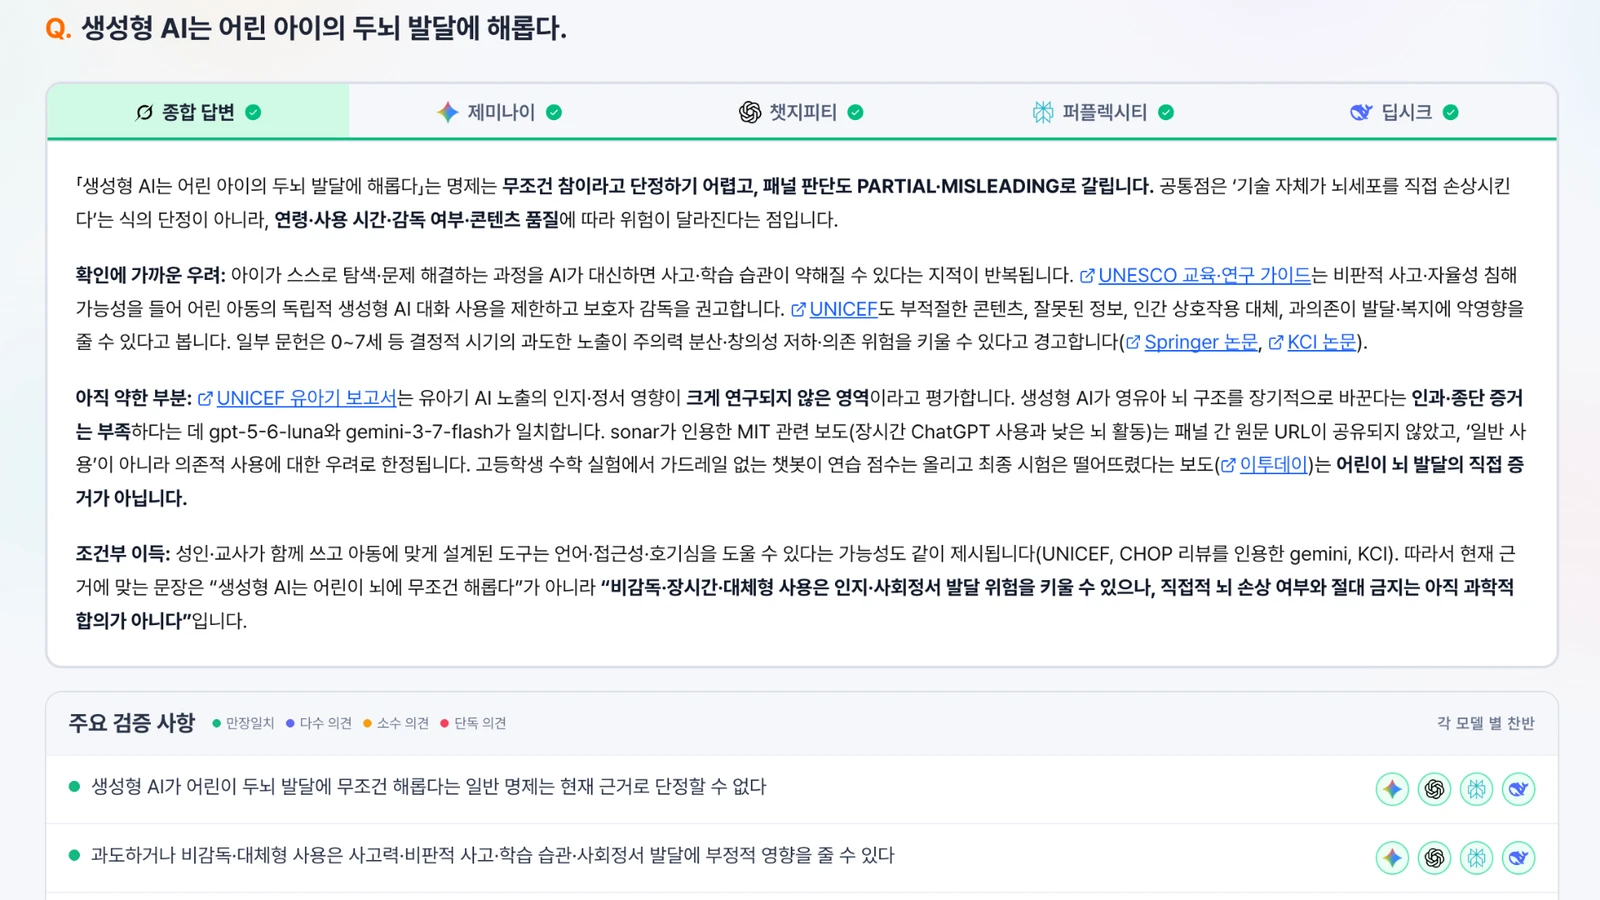Screen dimensions: 1600x900
Task: Click green check badge next to 딥시크
Action: point(1451,112)
